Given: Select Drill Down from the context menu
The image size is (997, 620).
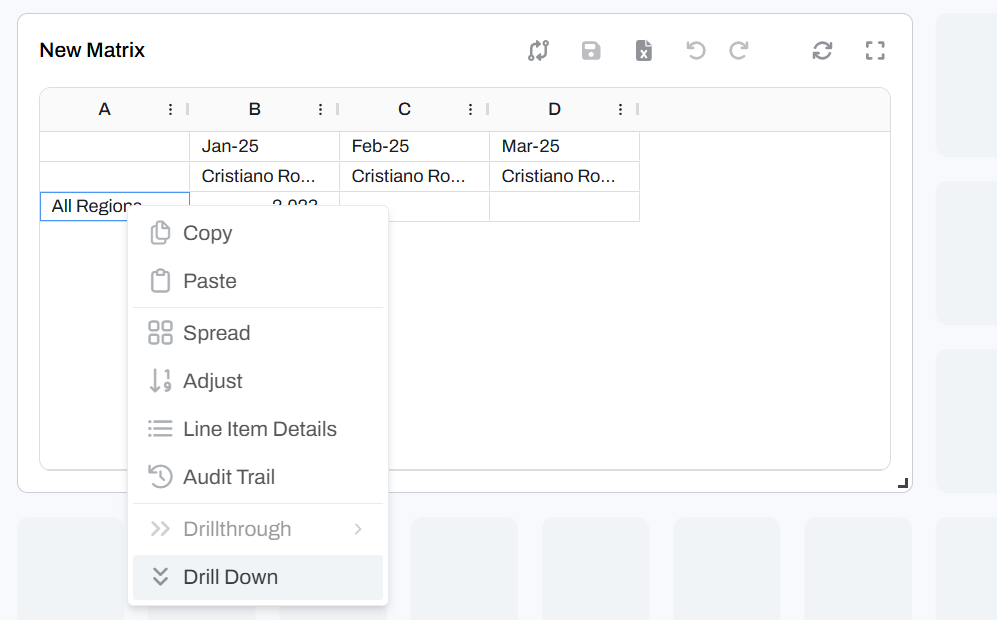Looking at the screenshot, I should point(231,577).
